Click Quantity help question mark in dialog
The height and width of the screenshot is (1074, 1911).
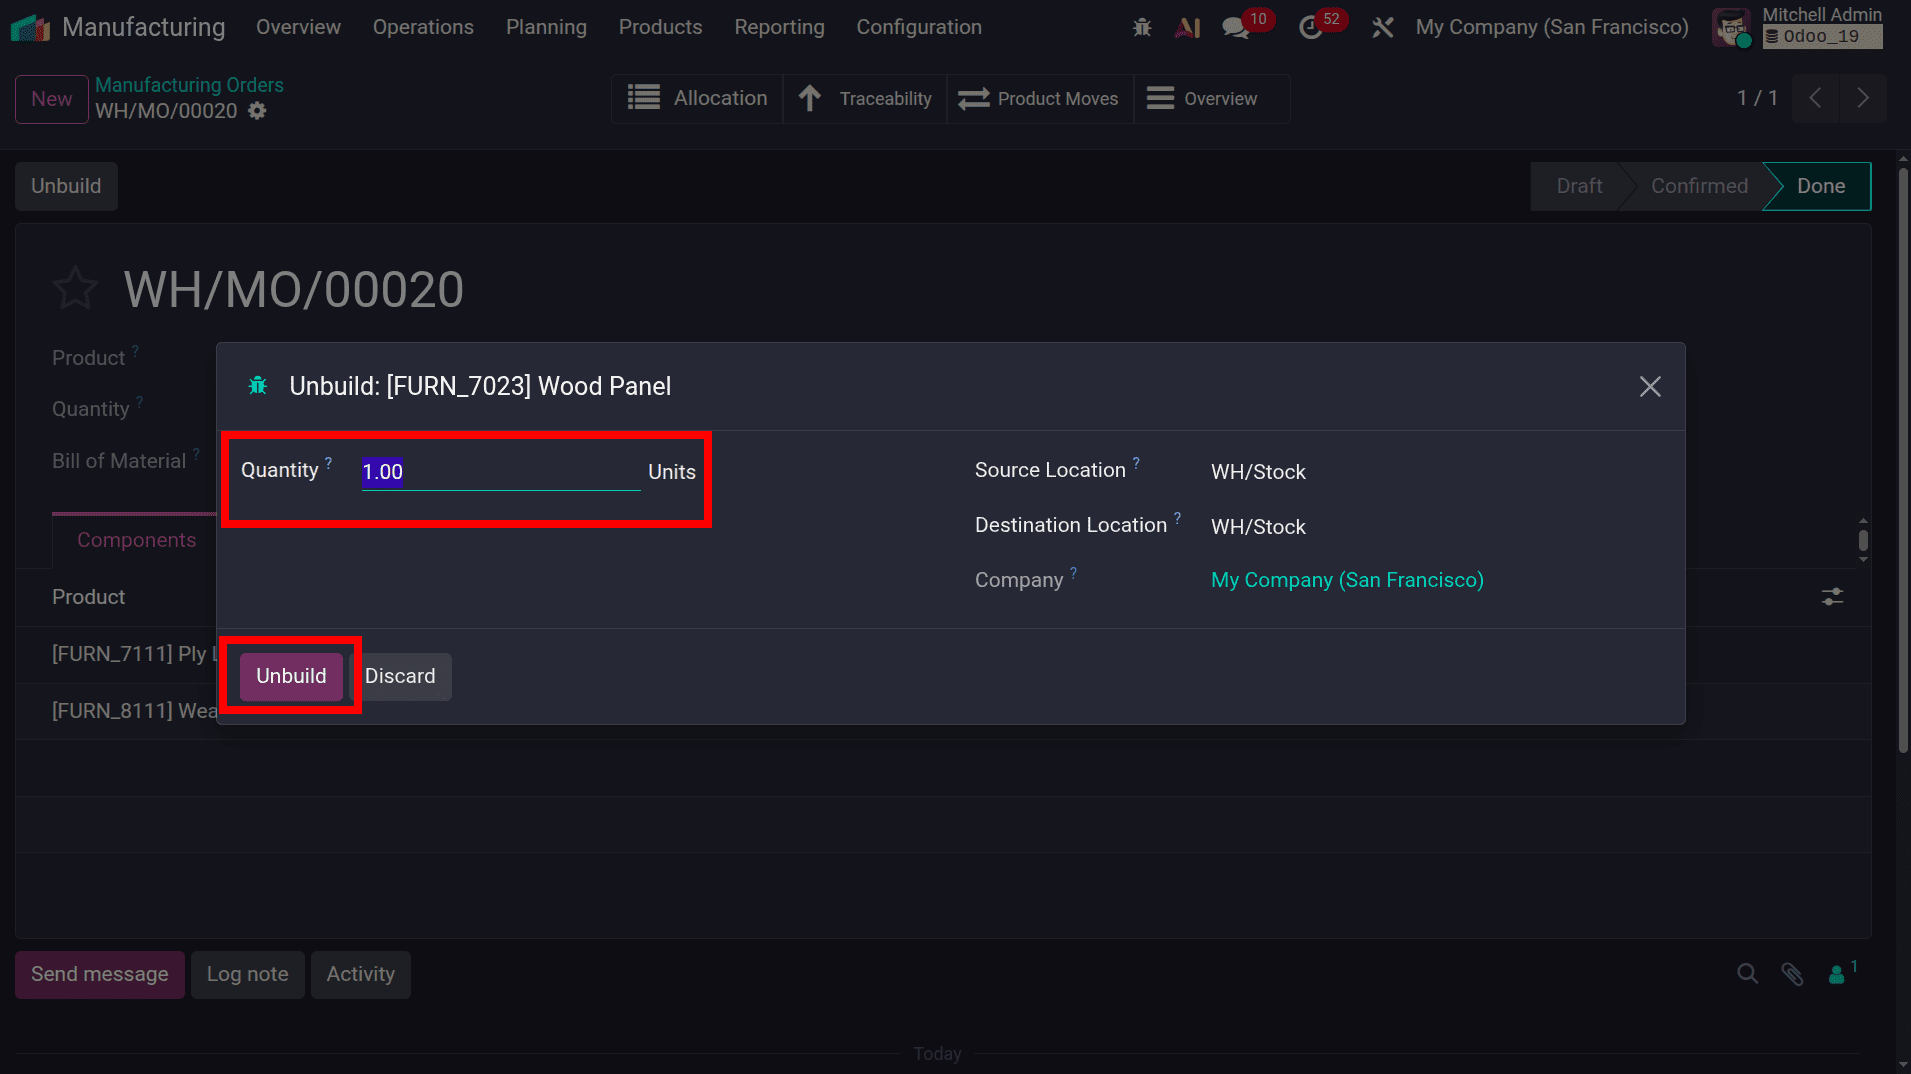[328, 463]
